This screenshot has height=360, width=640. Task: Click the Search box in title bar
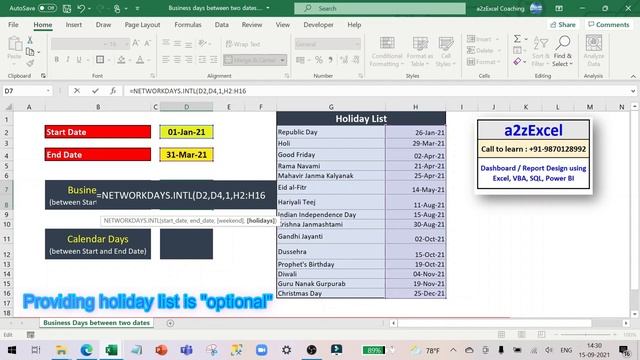(380, 8)
